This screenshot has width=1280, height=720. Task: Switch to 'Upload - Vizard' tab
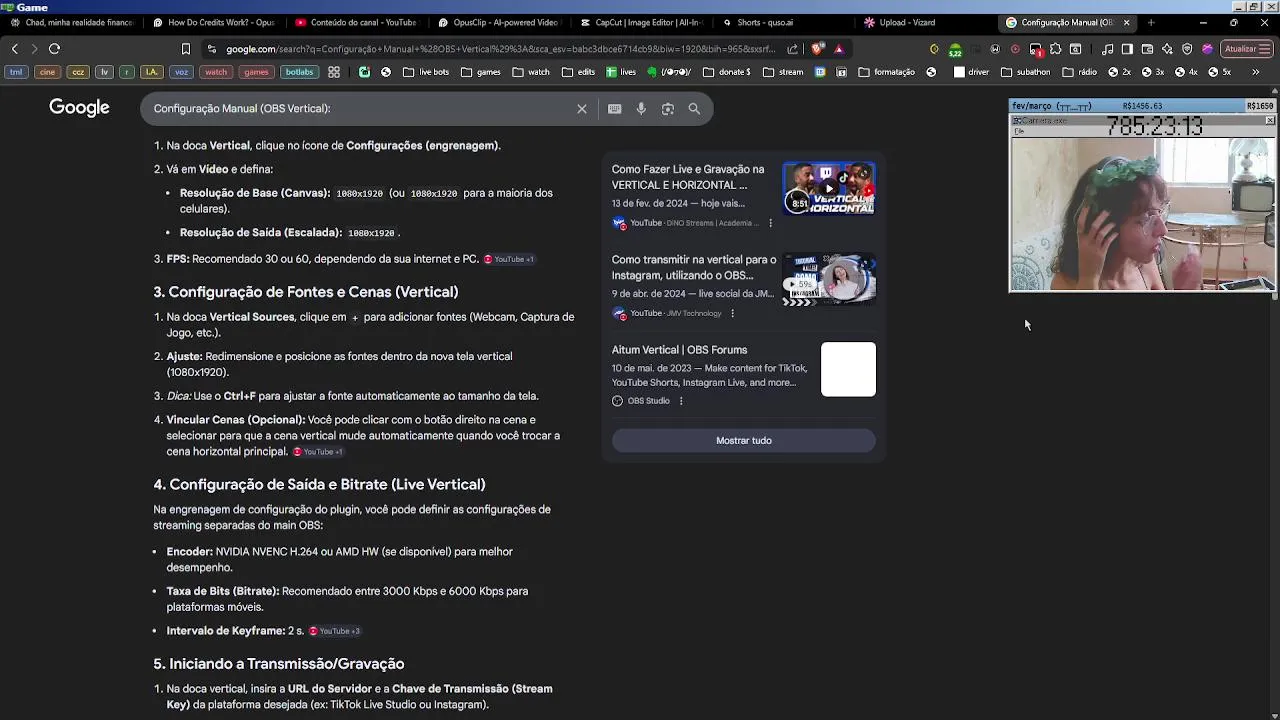click(927, 22)
